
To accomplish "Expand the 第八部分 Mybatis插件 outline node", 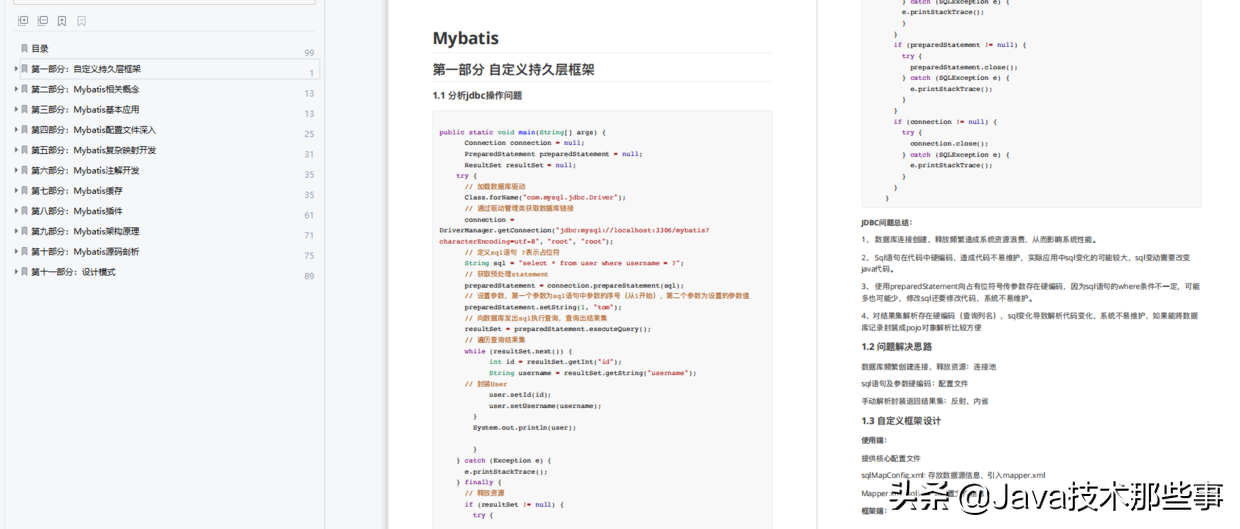I will 16,211.
